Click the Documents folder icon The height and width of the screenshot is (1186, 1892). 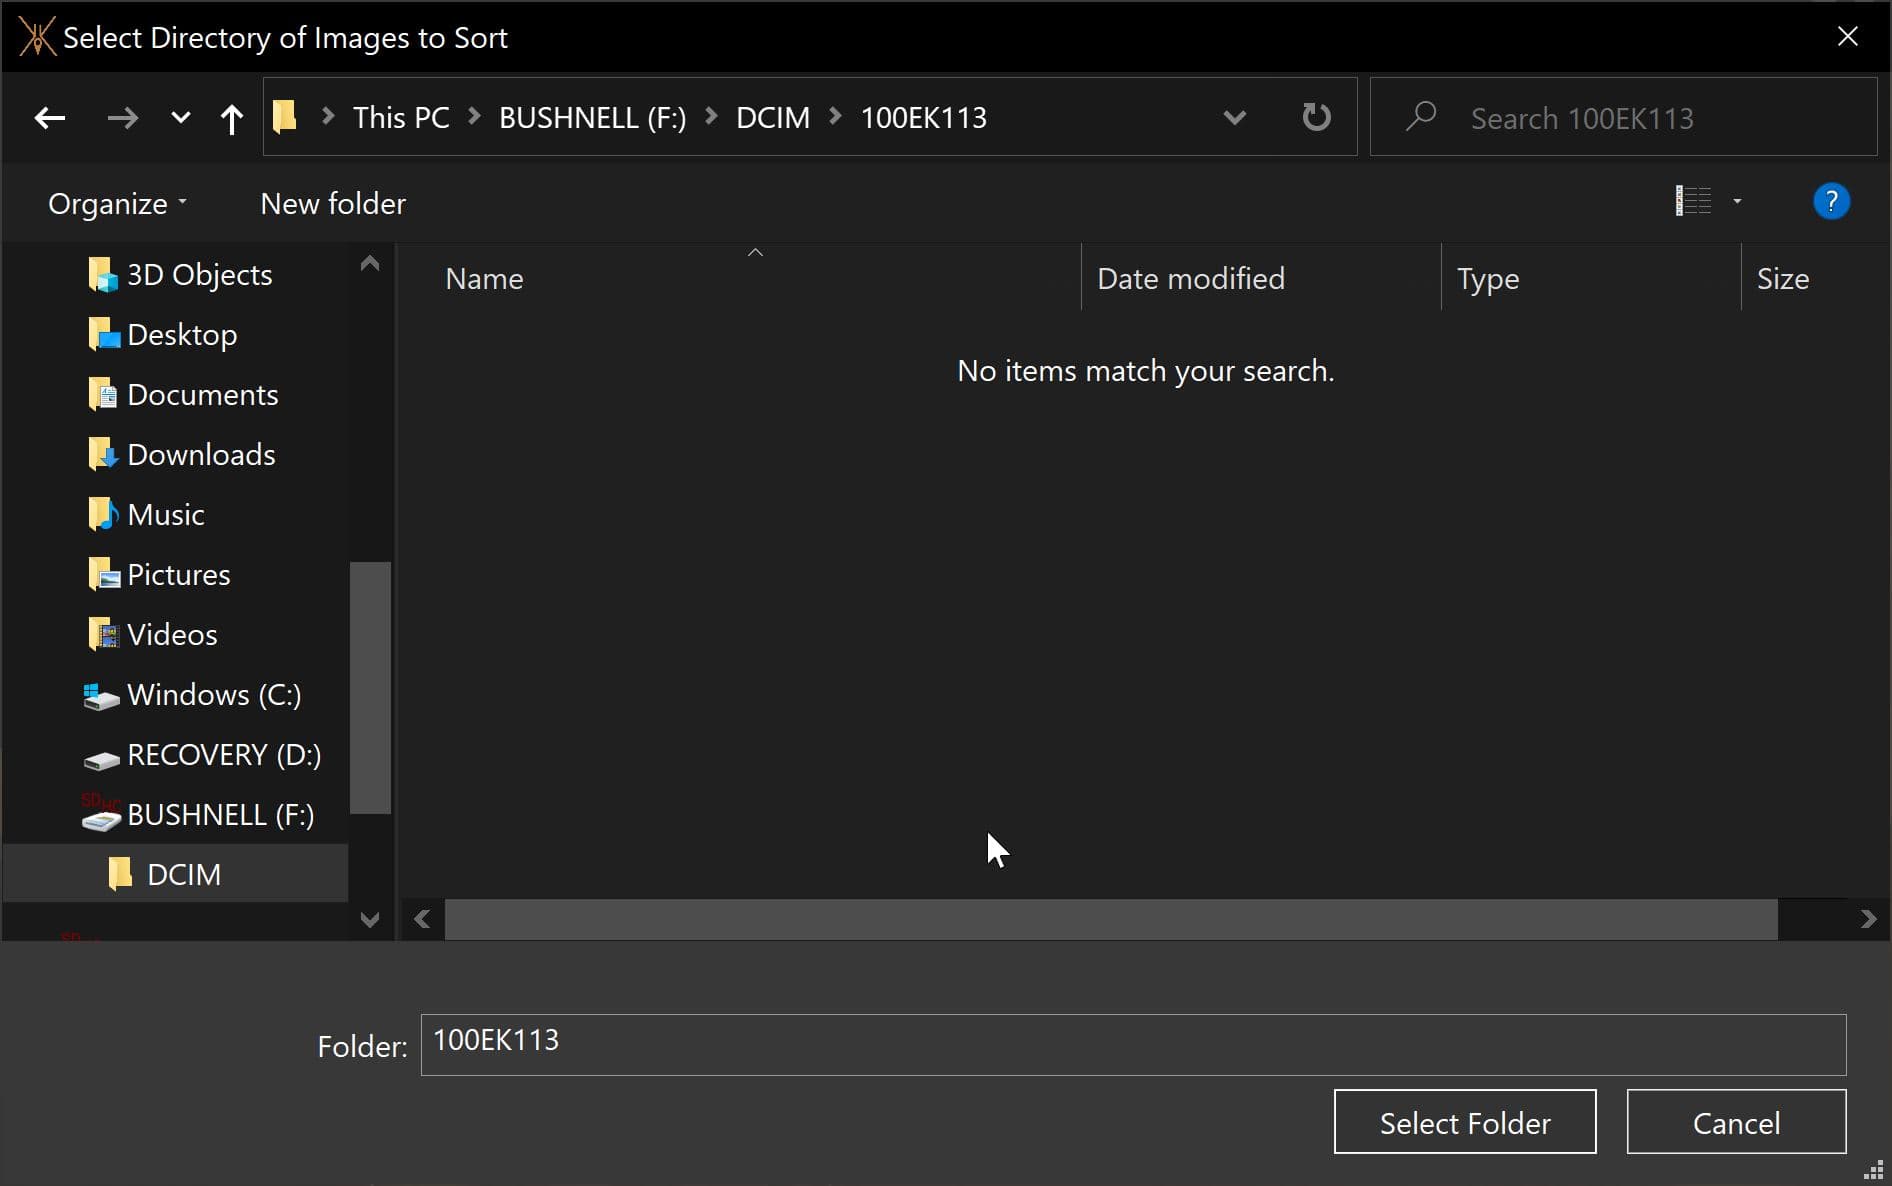pyautogui.click(x=103, y=394)
